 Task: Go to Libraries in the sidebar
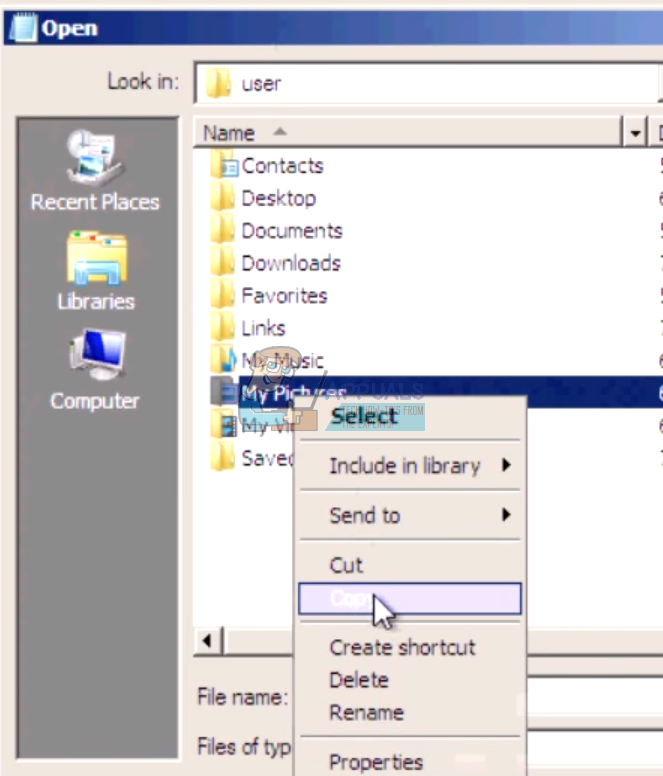click(96, 271)
